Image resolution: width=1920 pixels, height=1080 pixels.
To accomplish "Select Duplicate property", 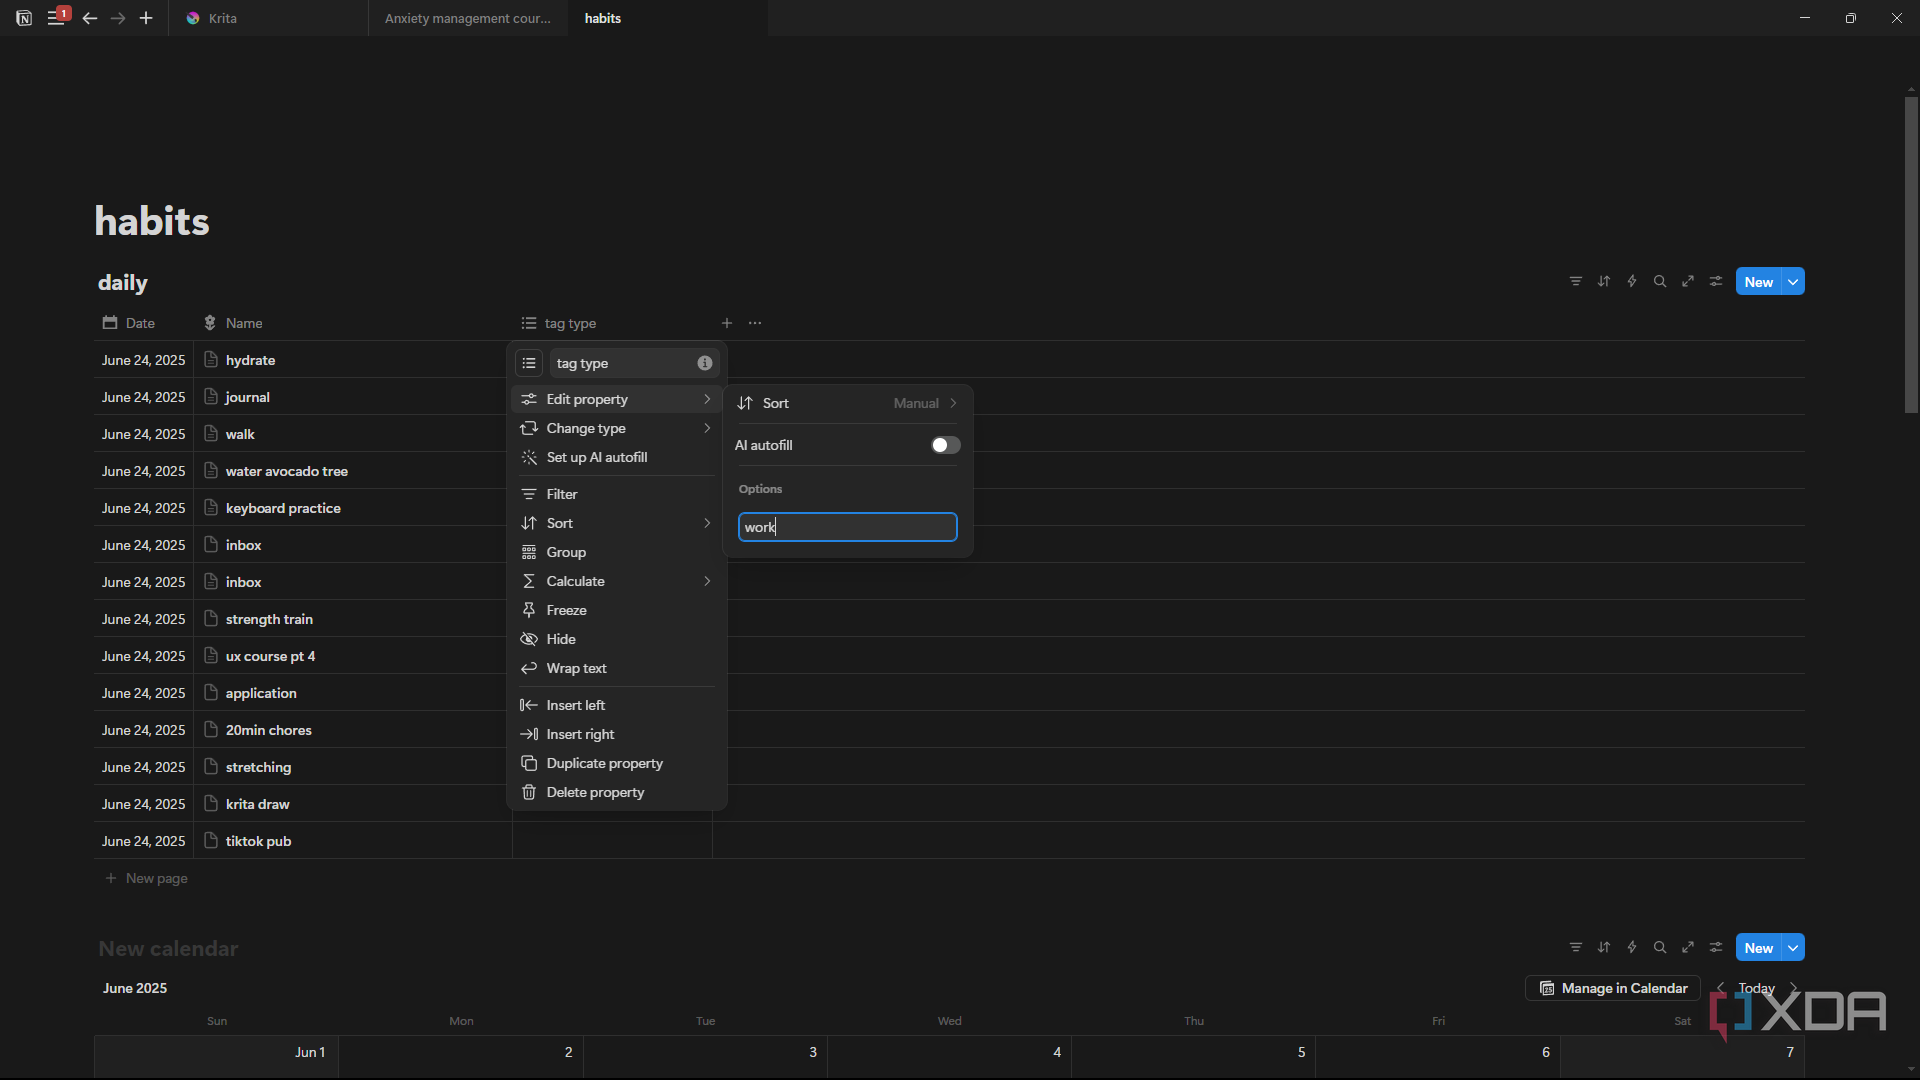I will pyautogui.click(x=617, y=763).
